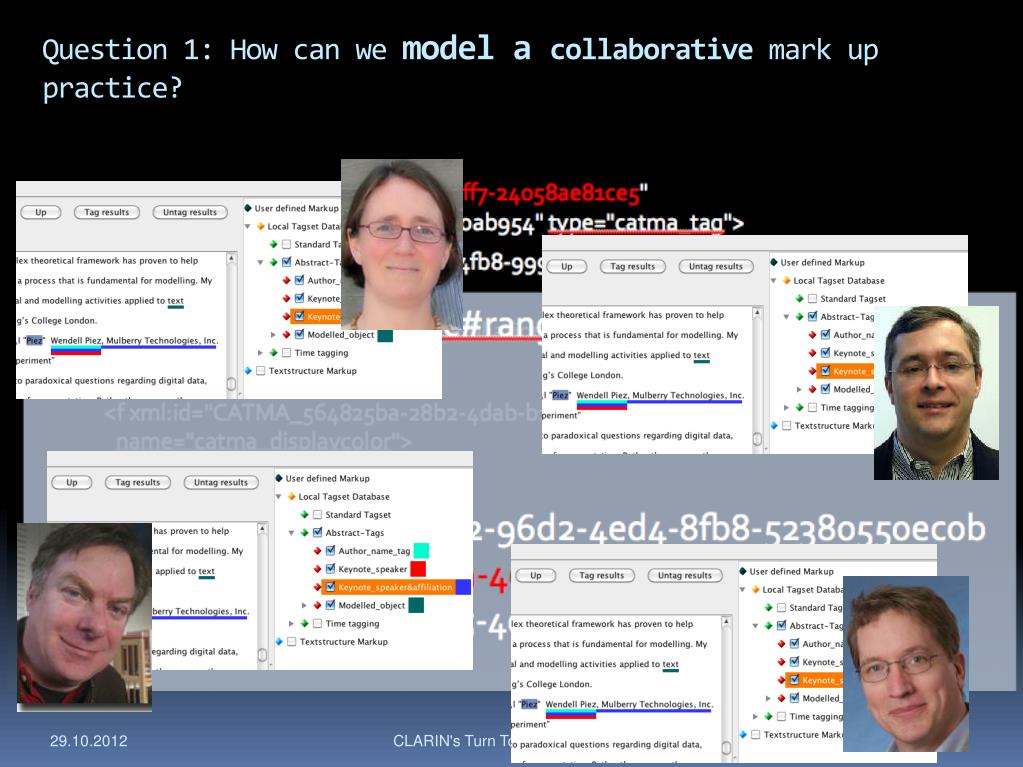Click Up button in top-left window
Image resolution: width=1023 pixels, height=767 pixels.
40,212
